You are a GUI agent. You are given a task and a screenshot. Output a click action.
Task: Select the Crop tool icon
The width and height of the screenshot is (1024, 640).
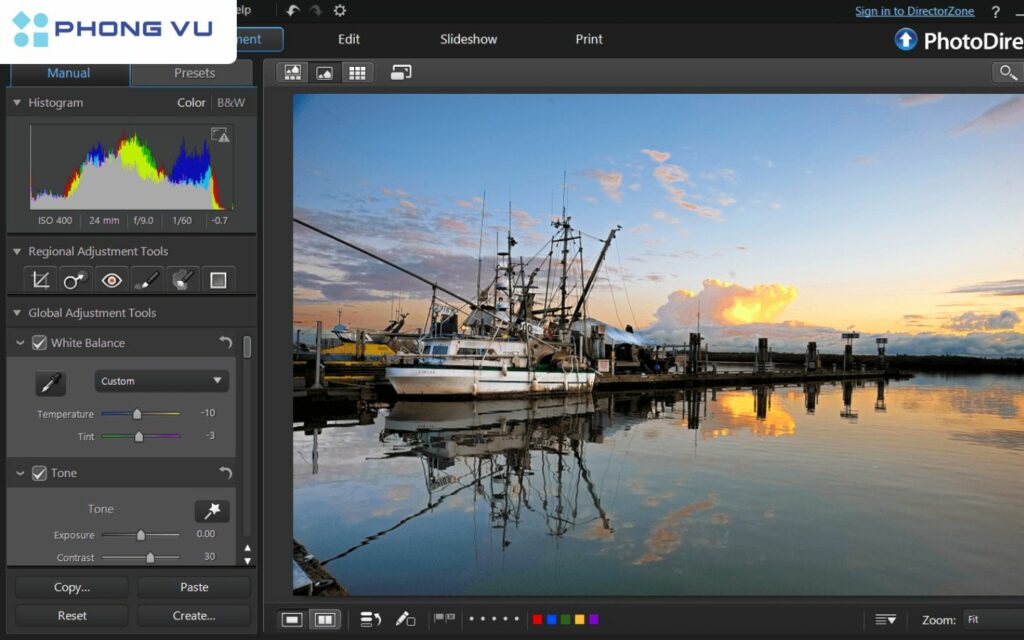[x=41, y=280]
